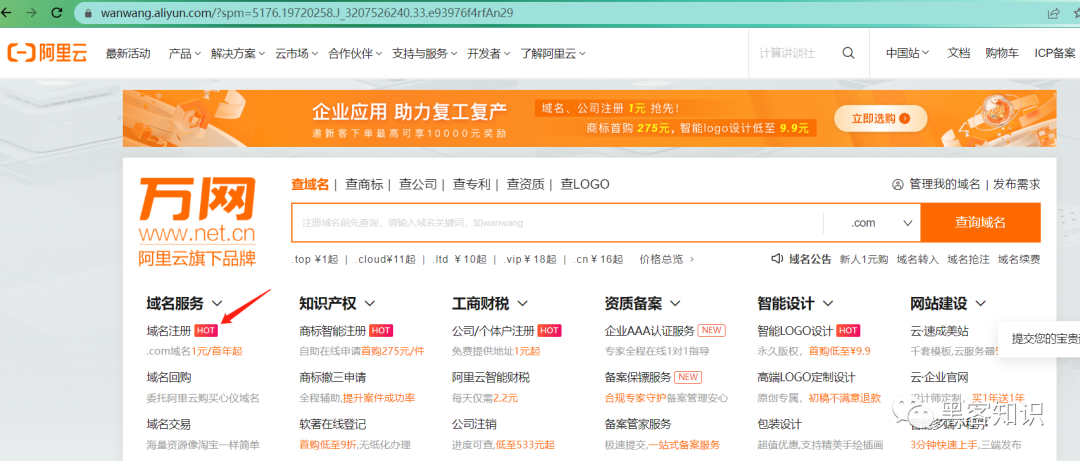
Task: Click the HOT badge beside 商标智能注册
Action: pyautogui.click(x=381, y=331)
